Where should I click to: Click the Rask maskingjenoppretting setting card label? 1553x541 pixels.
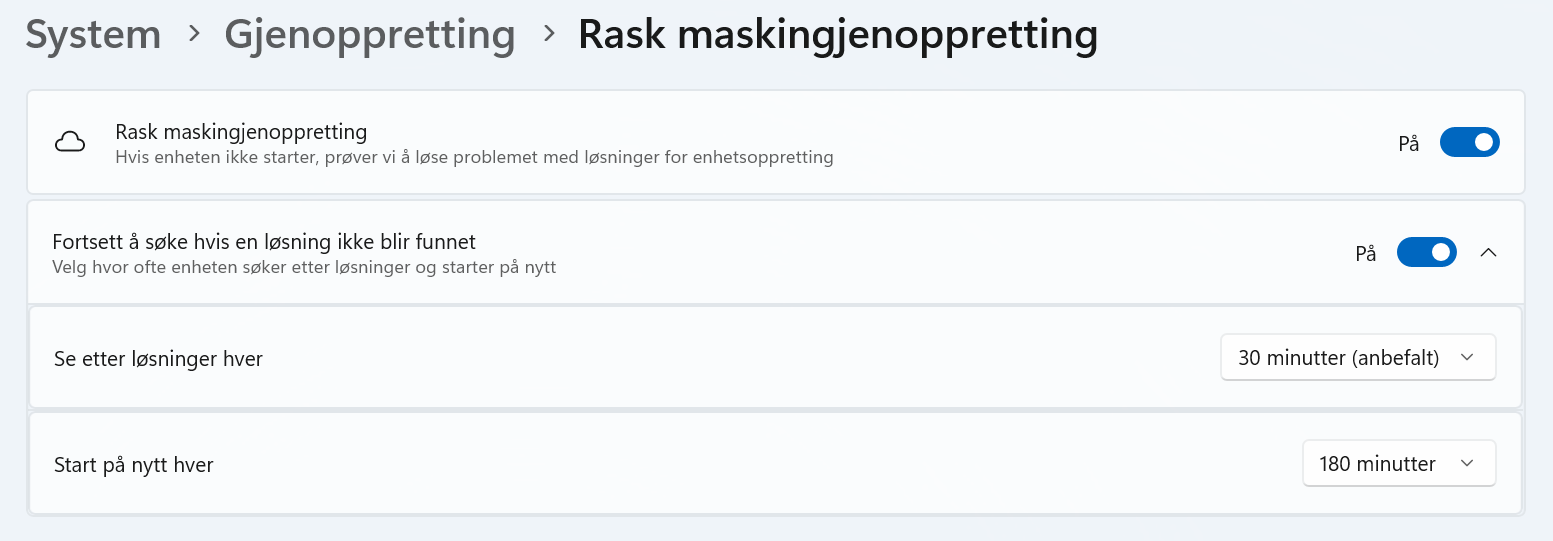(x=242, y=132)
